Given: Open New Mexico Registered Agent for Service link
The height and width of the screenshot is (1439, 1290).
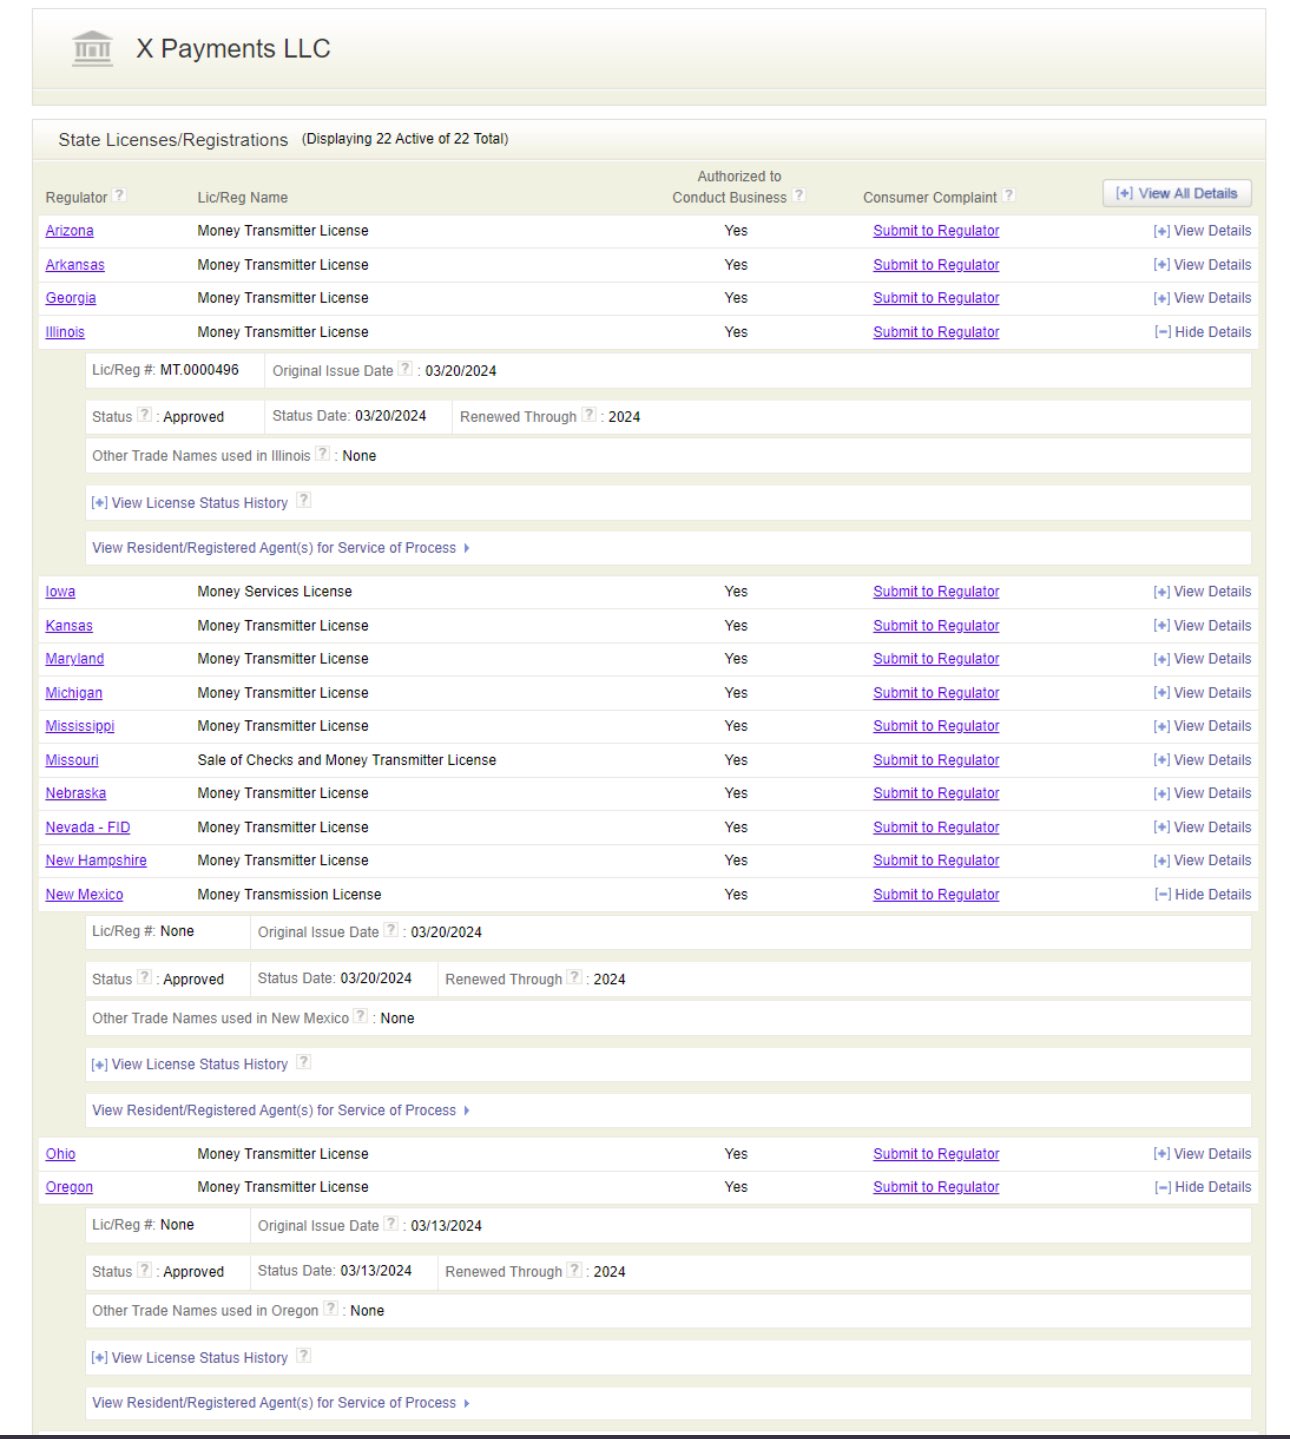Looking at the screenshot, I should [281, 1110].
